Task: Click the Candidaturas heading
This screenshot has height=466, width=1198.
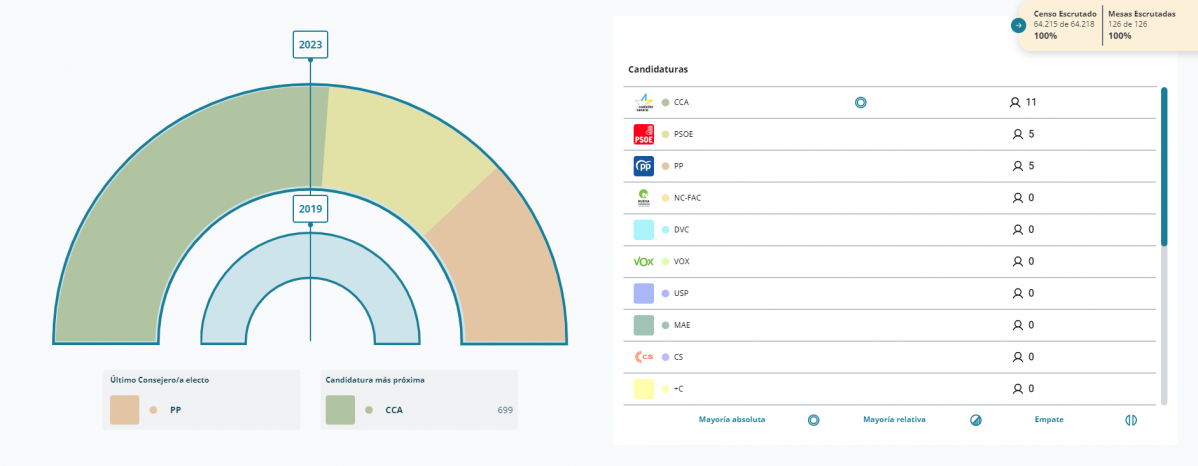Action: tap(658, 70)
